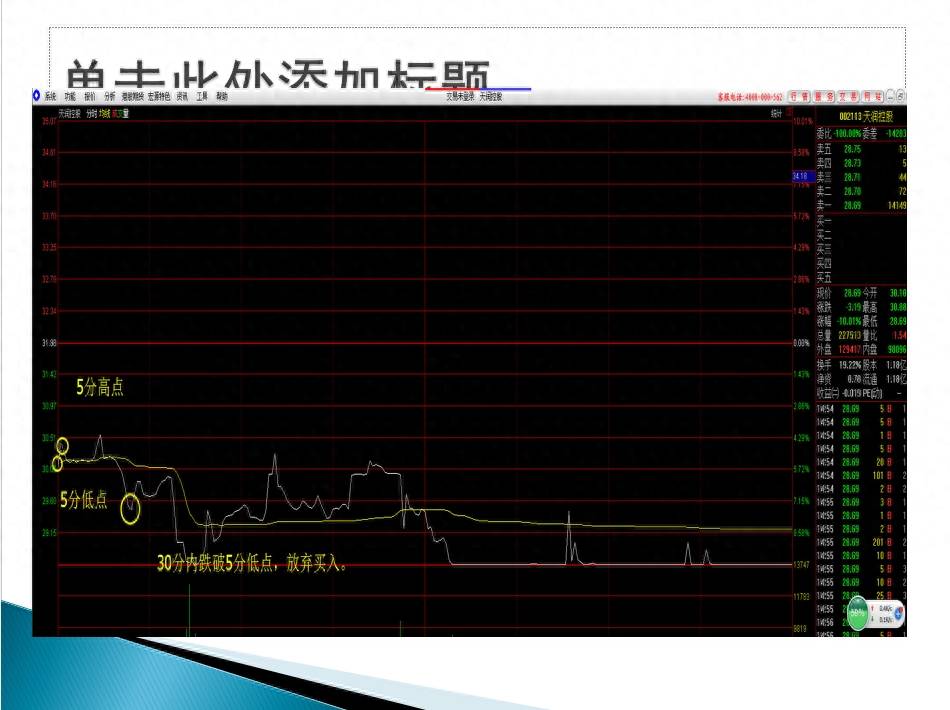The width and height of the screenshot is (950, 710).
Task: Click the 涨幅 value -10.01%
Action: (849, 321)
